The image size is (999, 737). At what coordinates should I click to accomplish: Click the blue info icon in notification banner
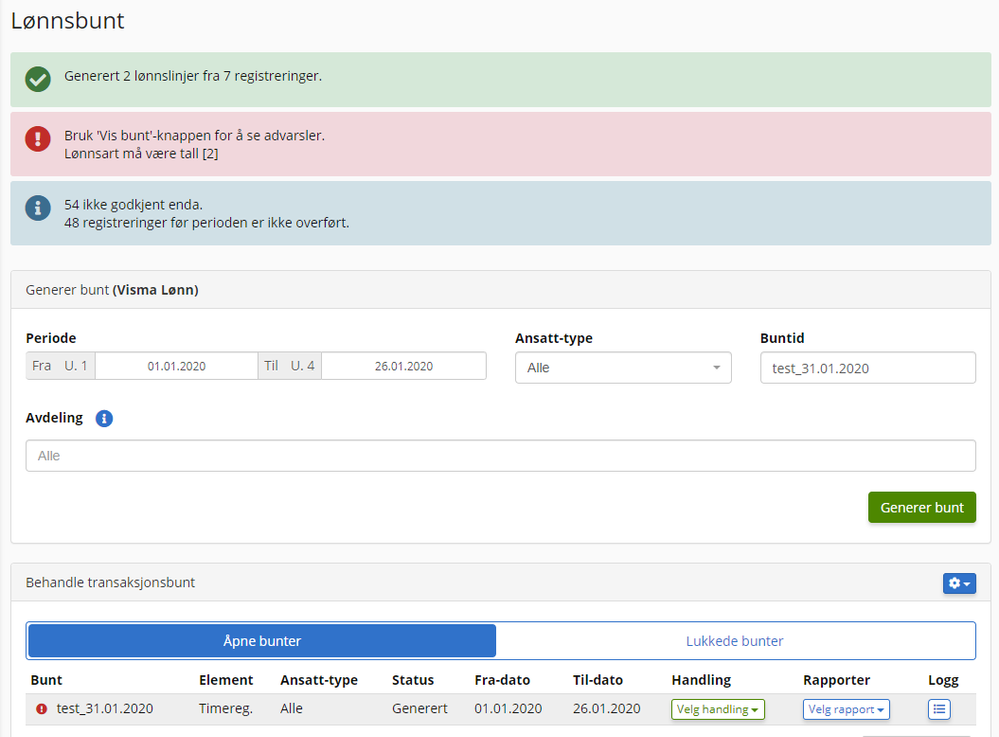(x=38, y=208)
